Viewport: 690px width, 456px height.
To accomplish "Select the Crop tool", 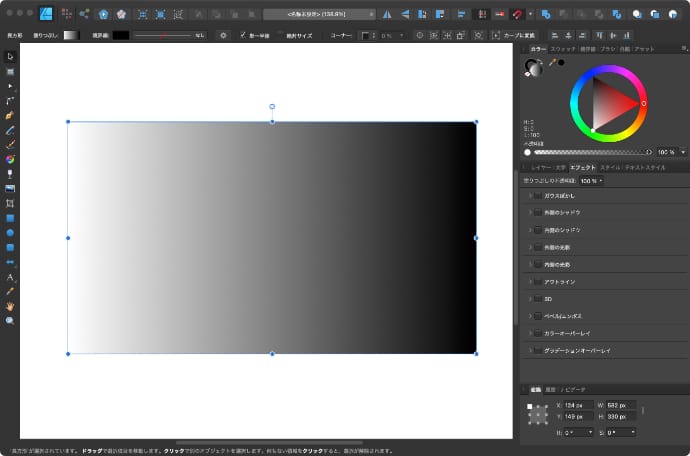I will (10, 203).
